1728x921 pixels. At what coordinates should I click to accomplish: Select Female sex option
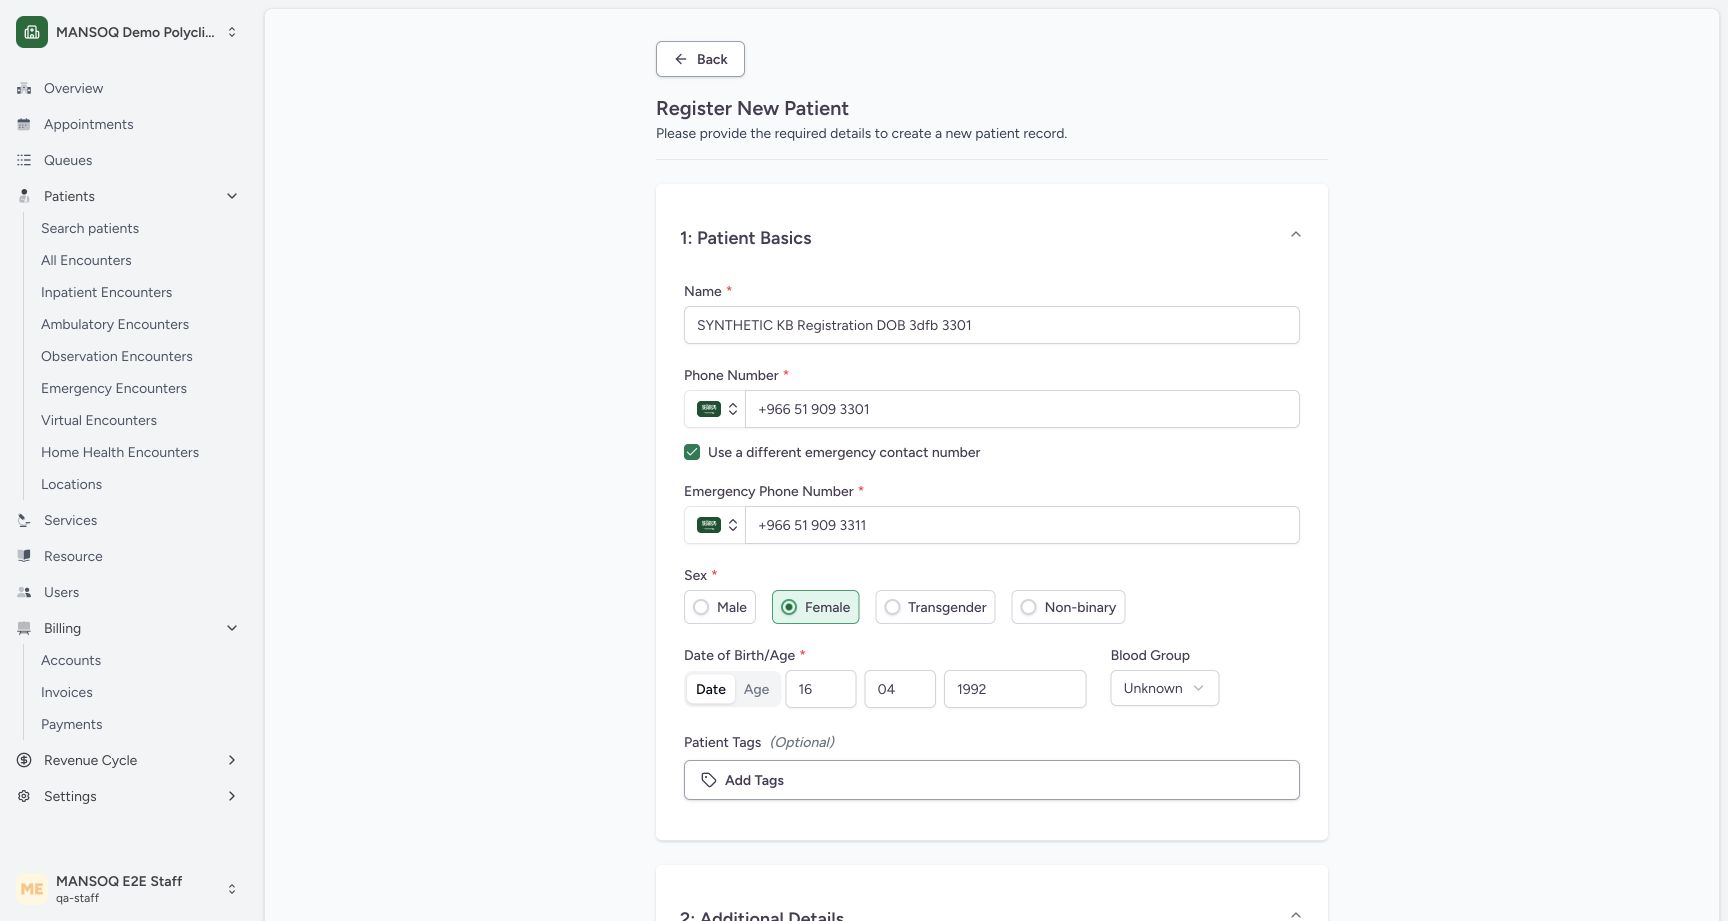[815, 607]
